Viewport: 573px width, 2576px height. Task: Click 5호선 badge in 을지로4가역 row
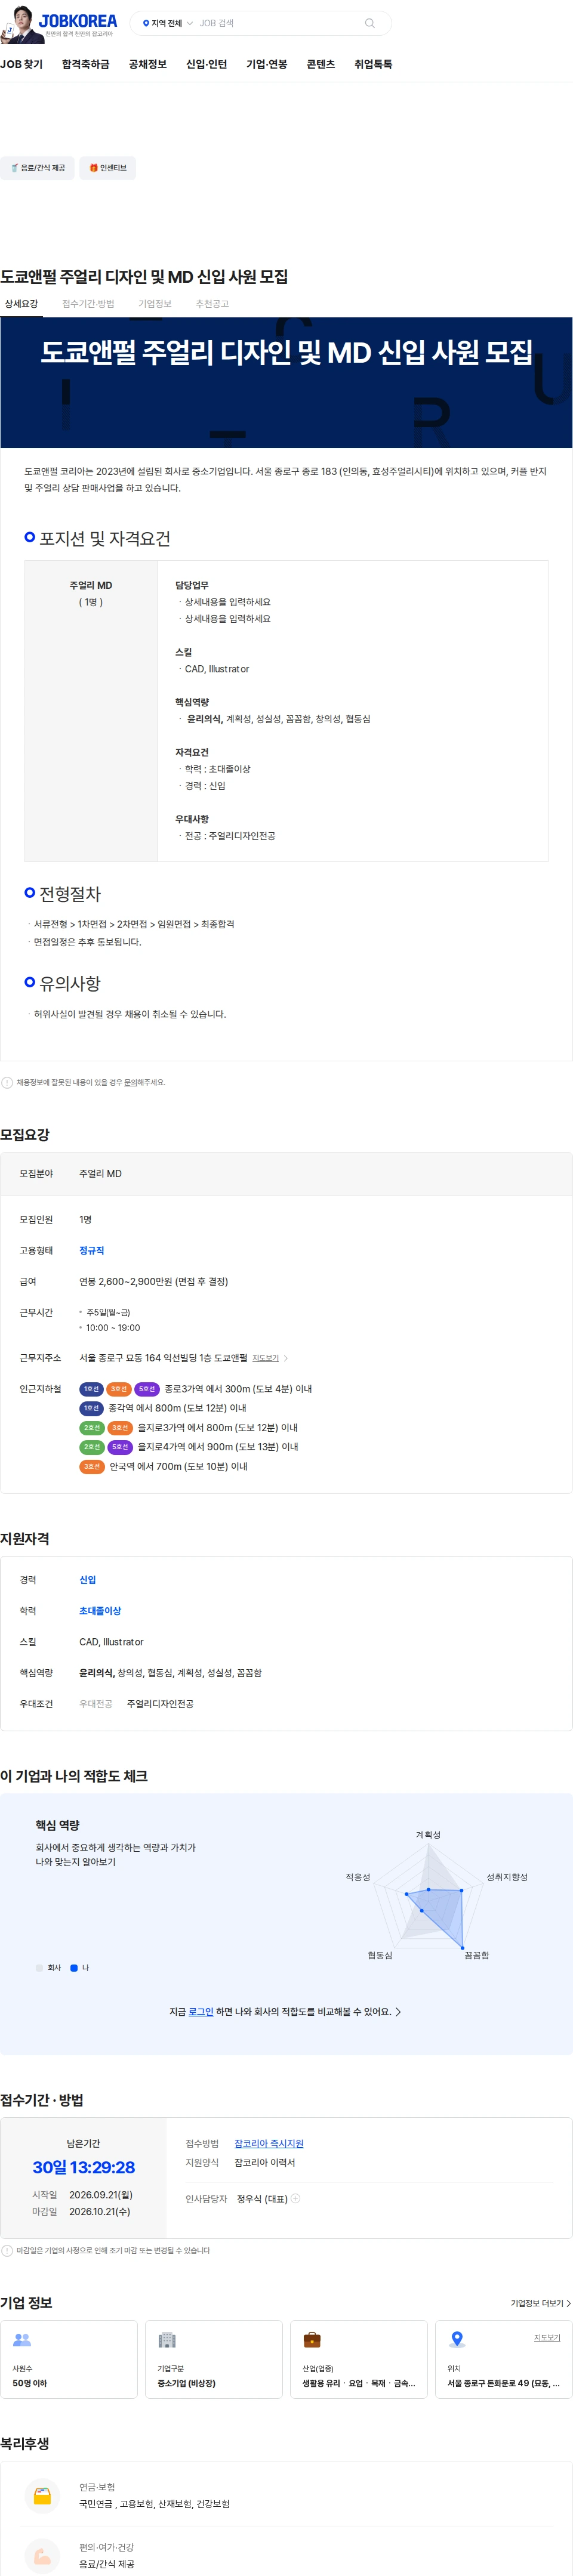120,1447
